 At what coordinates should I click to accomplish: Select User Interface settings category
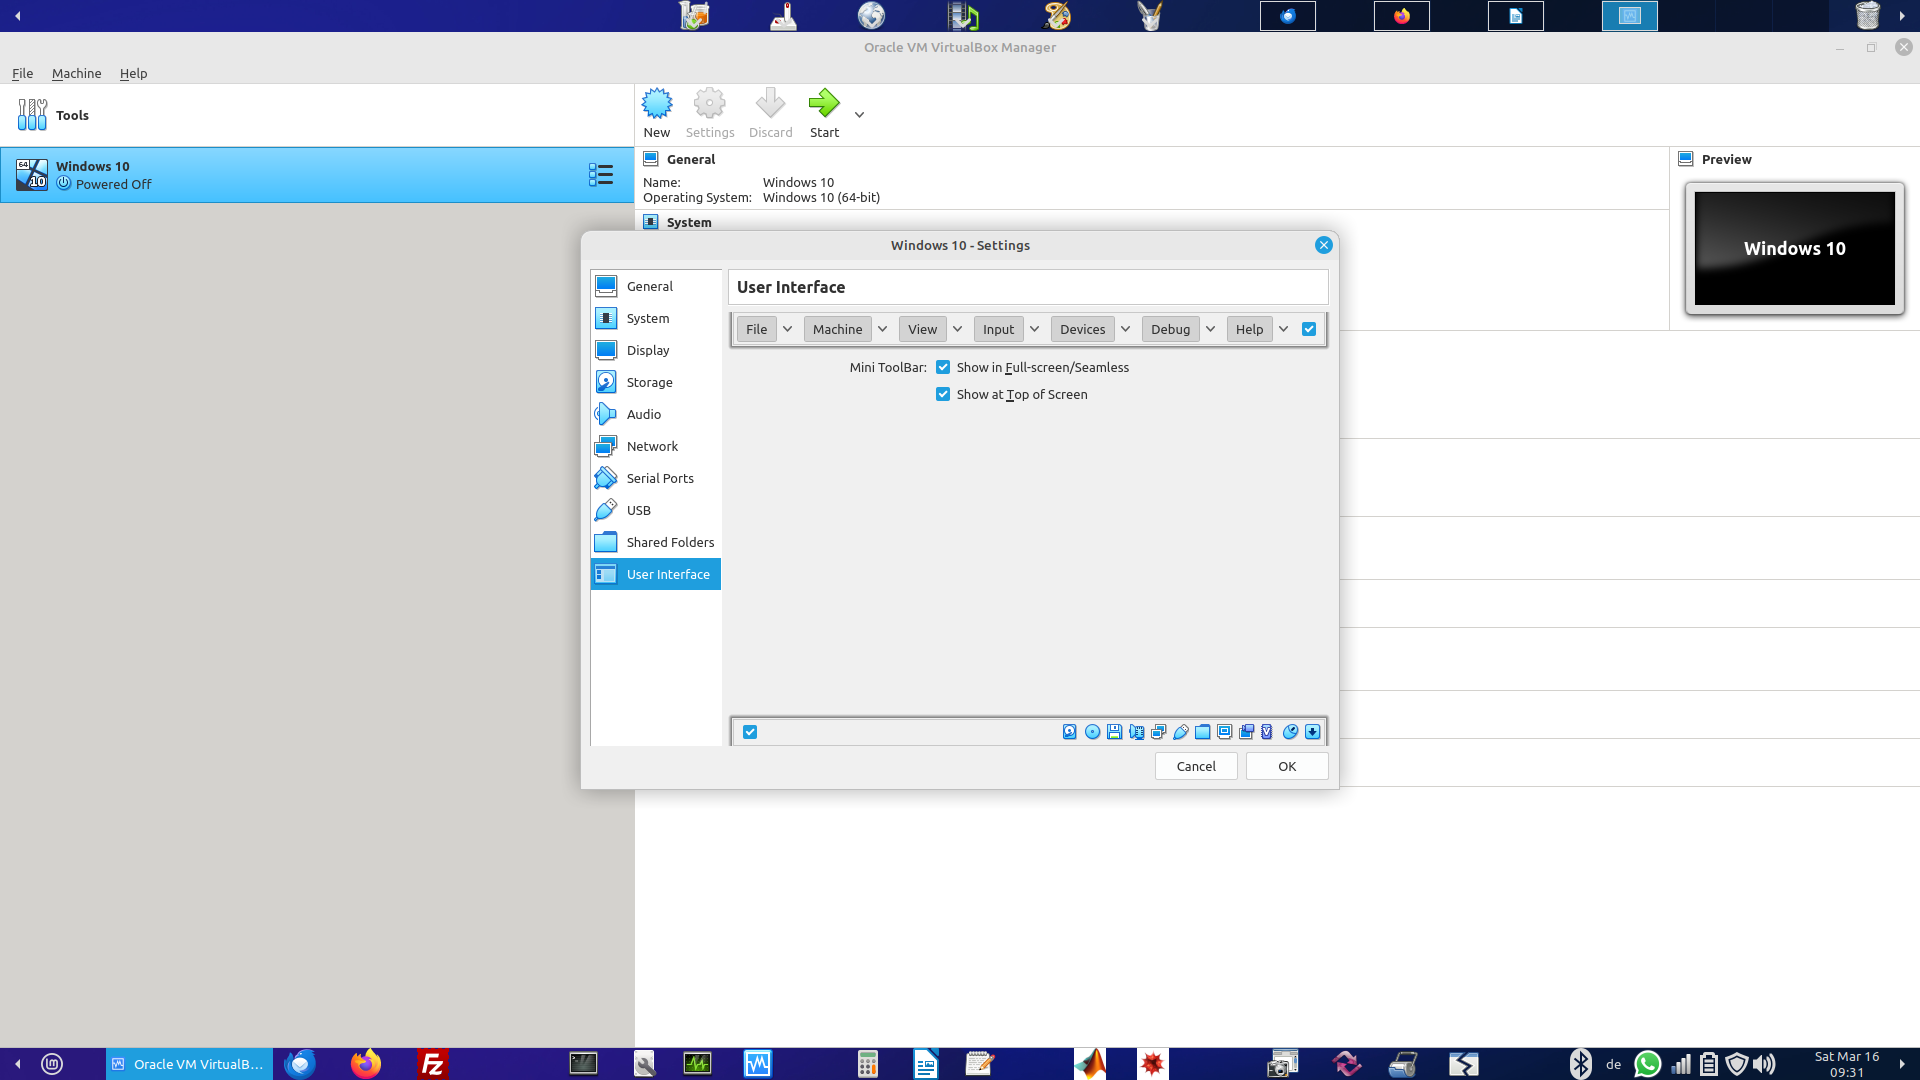(656, 574)
